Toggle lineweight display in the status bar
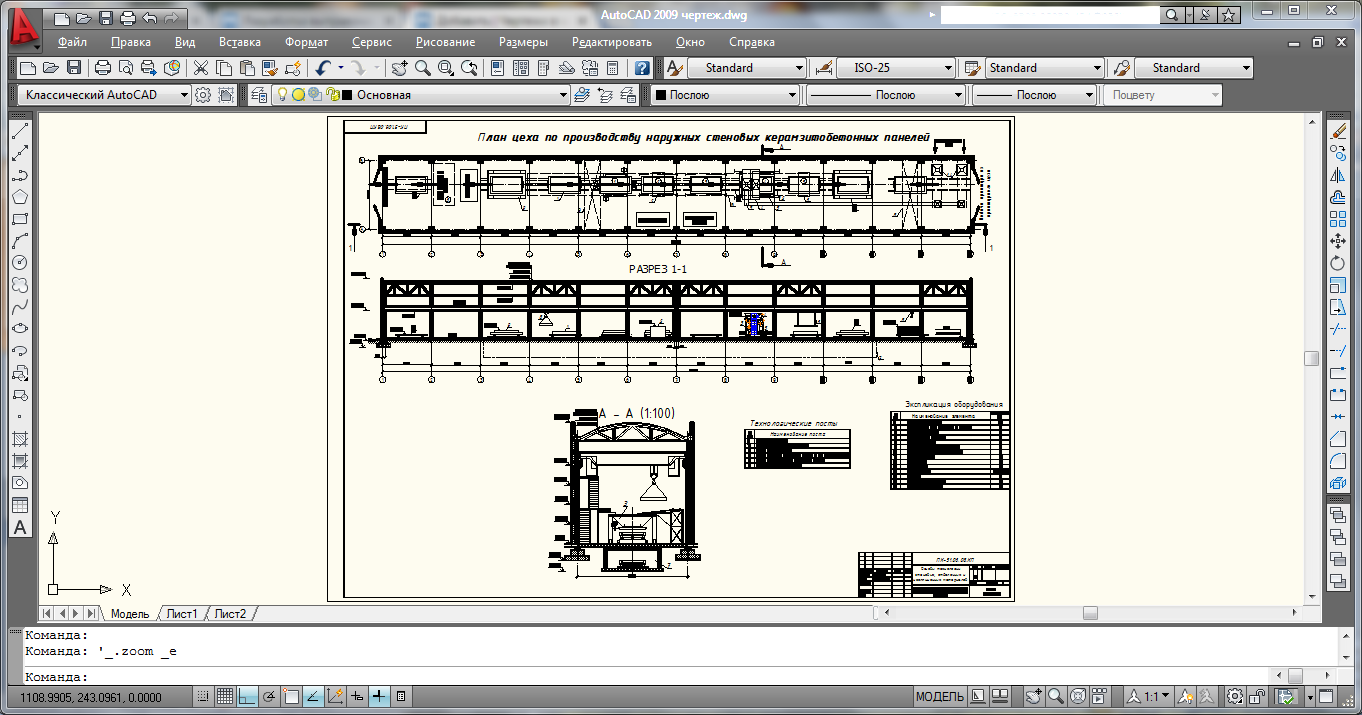The image size is (1362, 715). (x=380, y=696)
